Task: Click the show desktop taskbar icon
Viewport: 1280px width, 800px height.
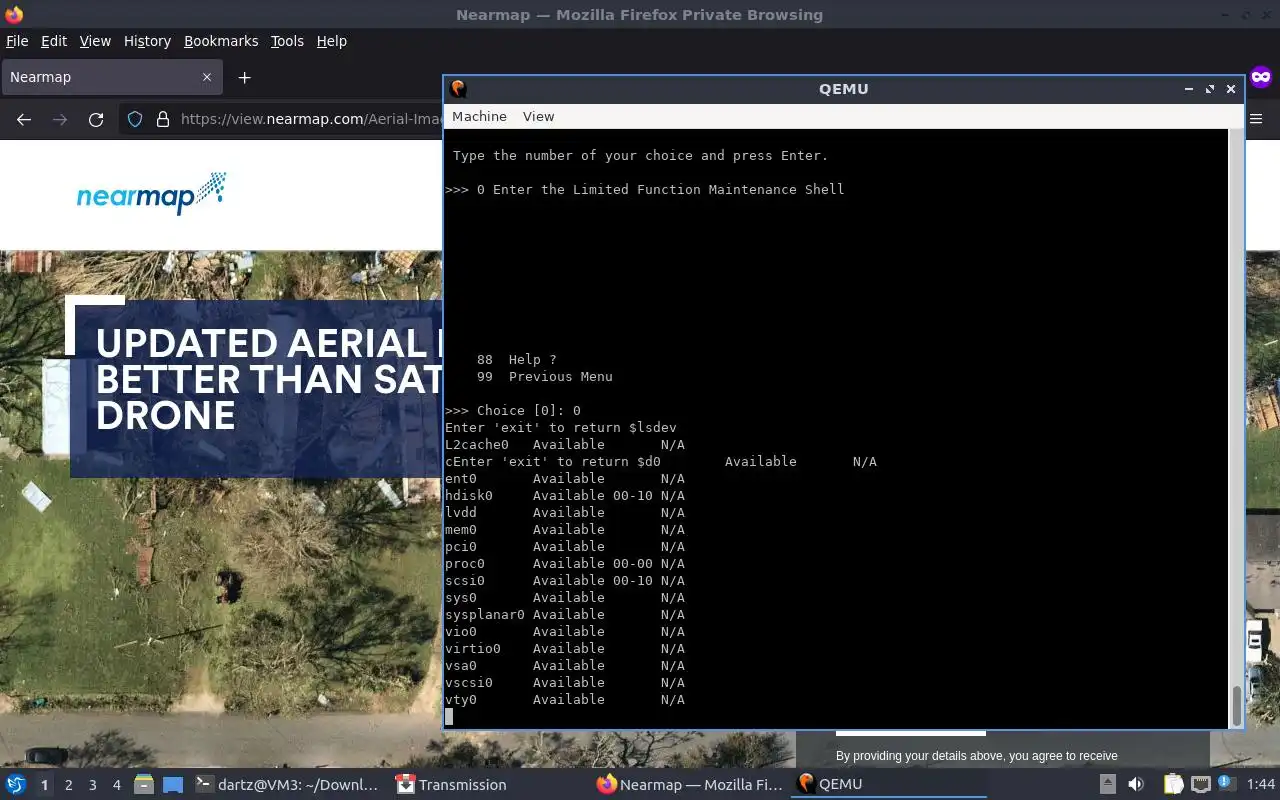Action: click(172, 784)
